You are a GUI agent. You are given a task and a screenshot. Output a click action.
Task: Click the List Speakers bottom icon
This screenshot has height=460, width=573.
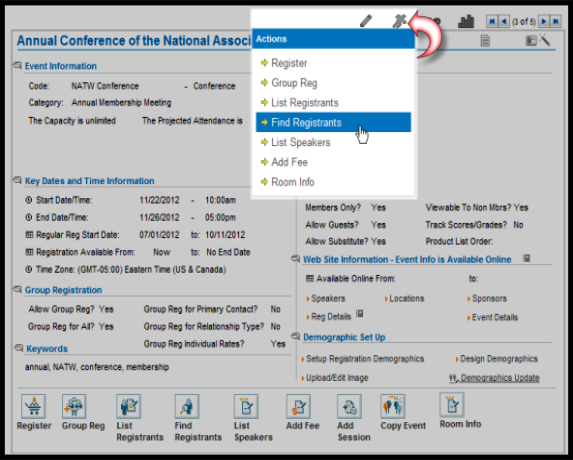pos(246,406)
